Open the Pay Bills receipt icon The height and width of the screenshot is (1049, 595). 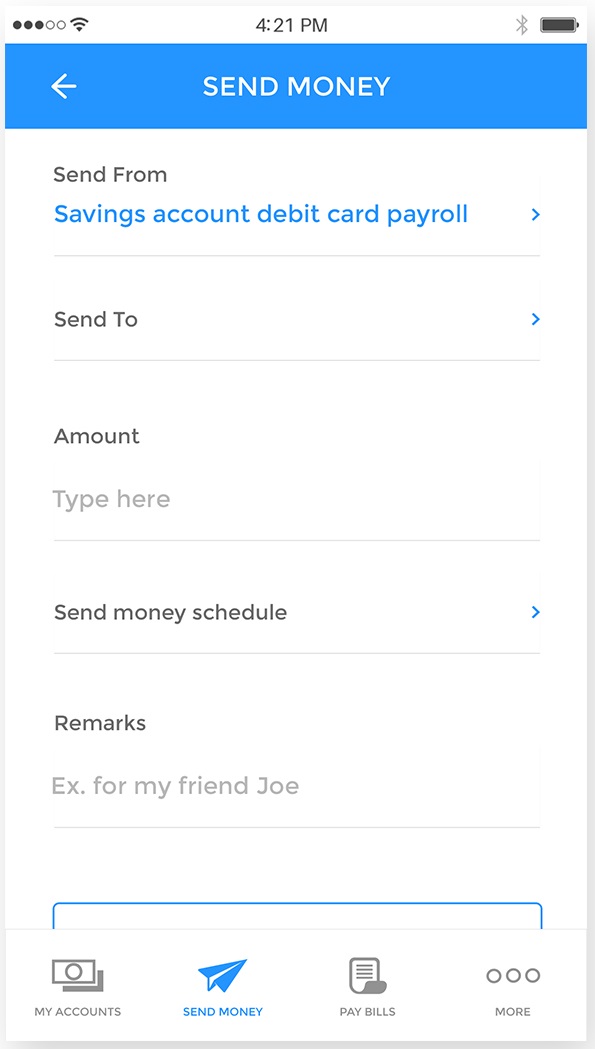(367, 976)
